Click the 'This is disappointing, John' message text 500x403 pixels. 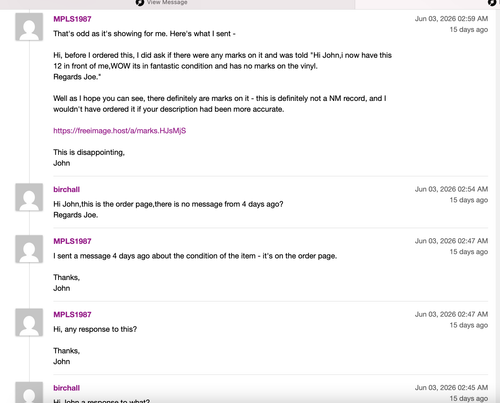89,158
